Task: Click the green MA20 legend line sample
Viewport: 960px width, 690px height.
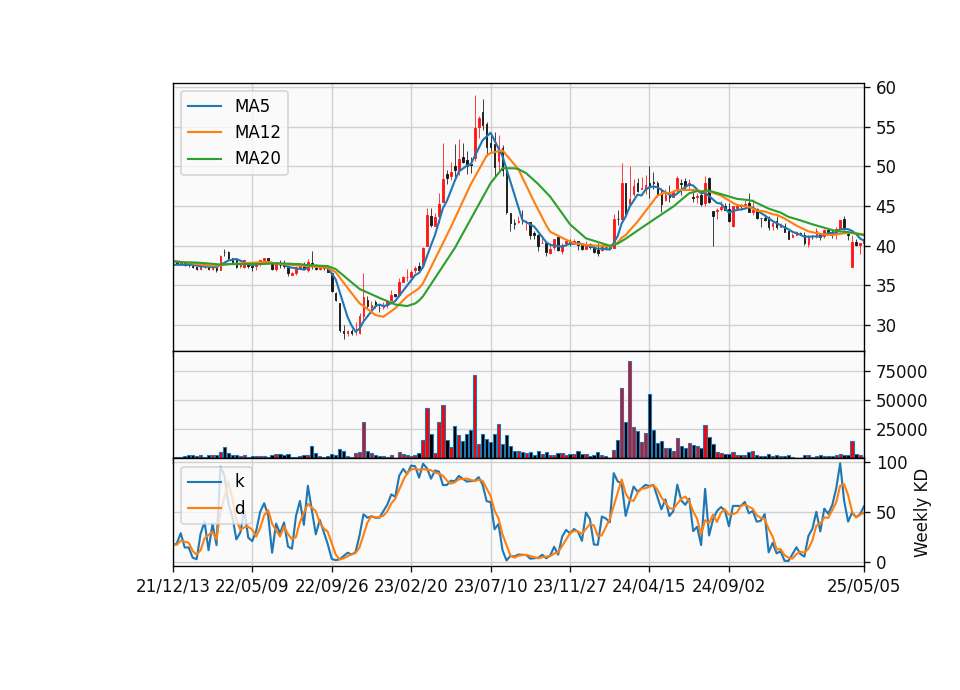Action: [204, 159]
